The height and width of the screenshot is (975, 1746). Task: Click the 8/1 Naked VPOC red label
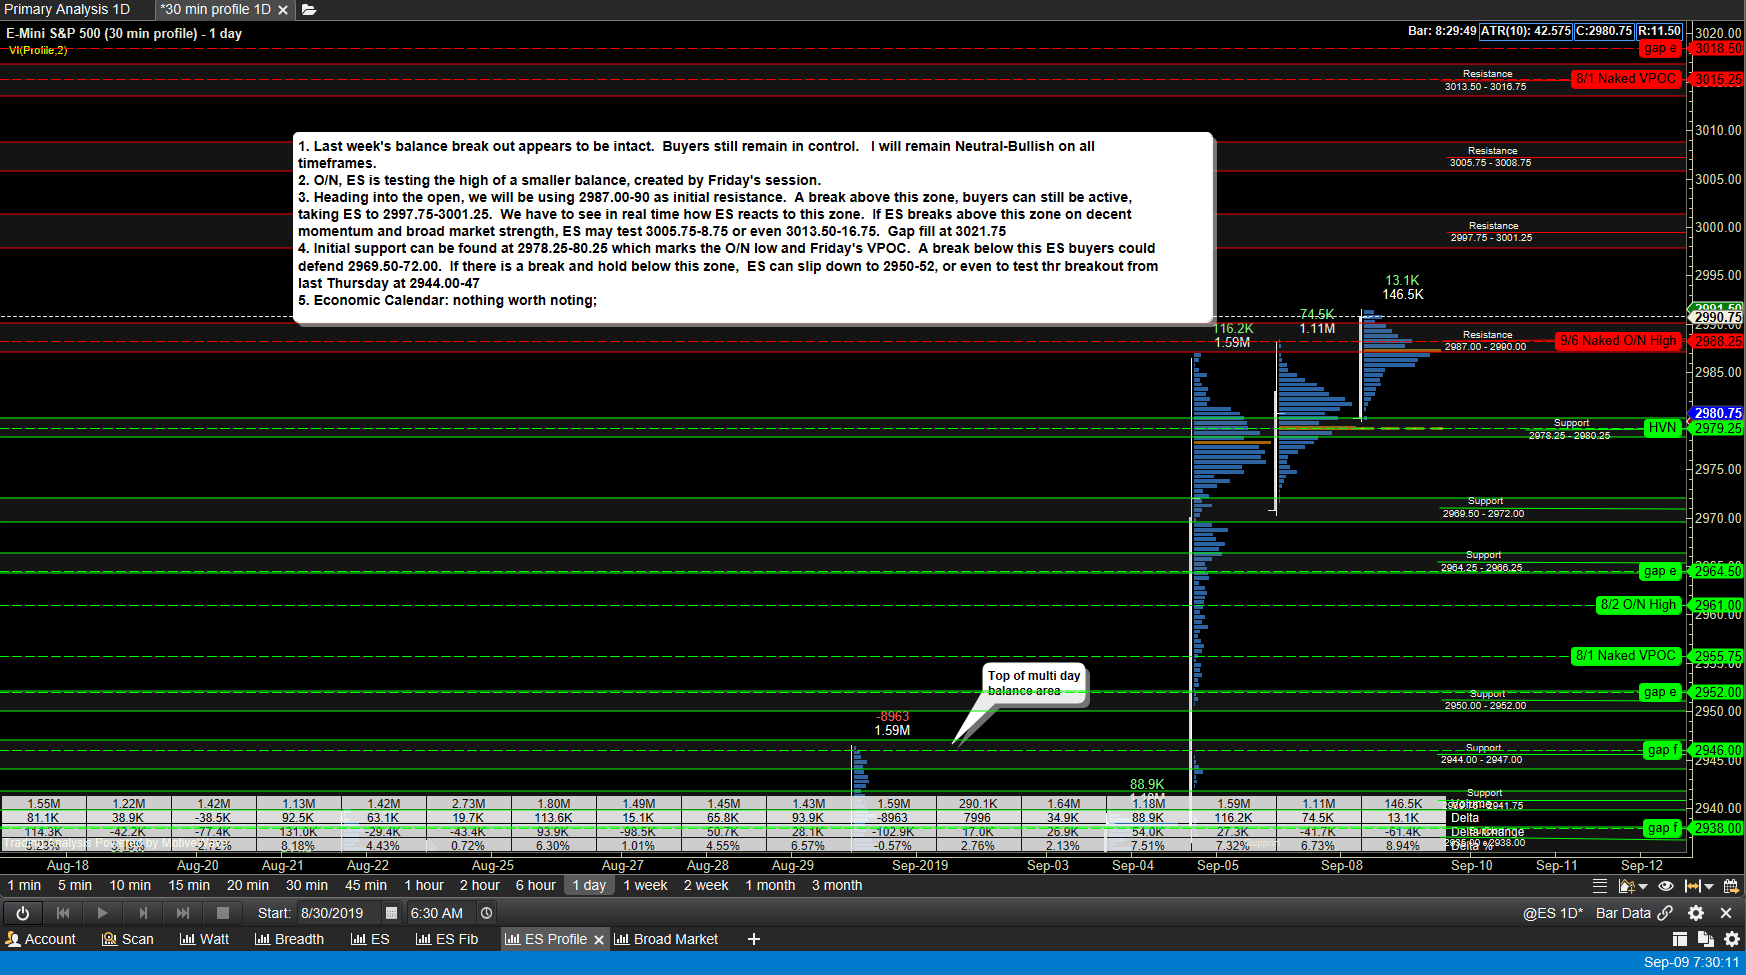click(x=1626, y=79)
